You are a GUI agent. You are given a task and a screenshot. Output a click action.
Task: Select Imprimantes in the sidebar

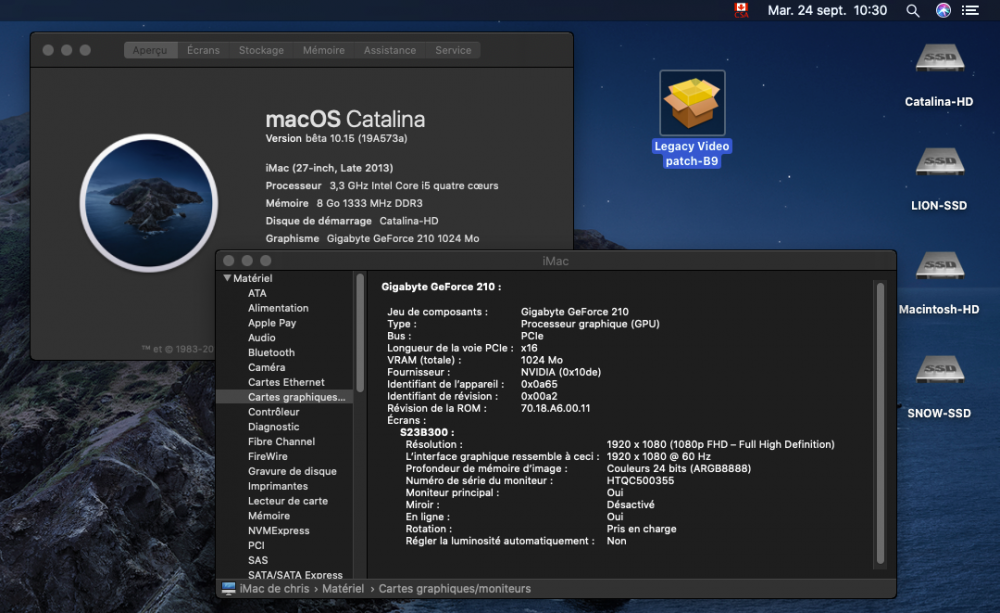tap(278, 486)
